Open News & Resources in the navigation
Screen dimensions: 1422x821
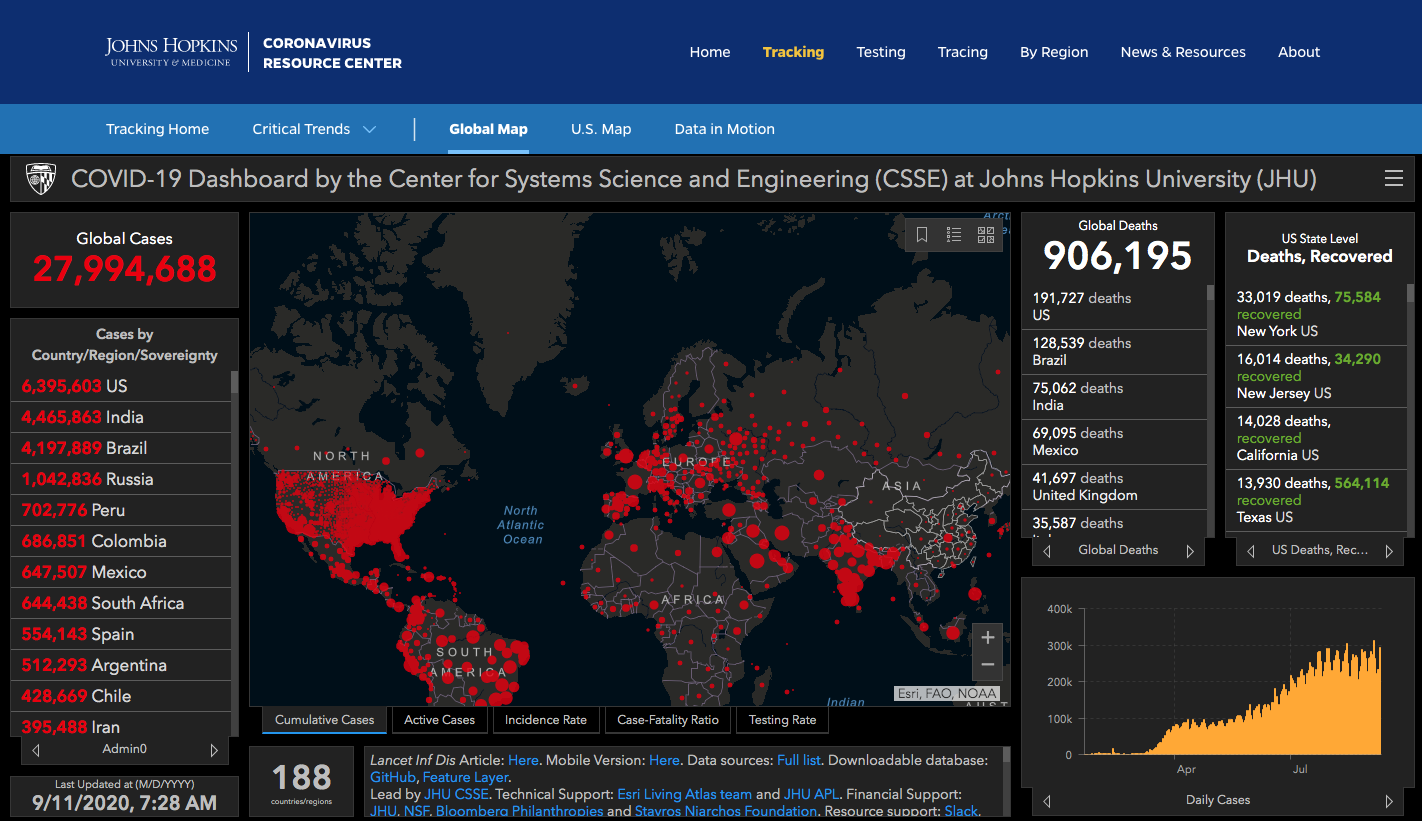pos(1183,52)
